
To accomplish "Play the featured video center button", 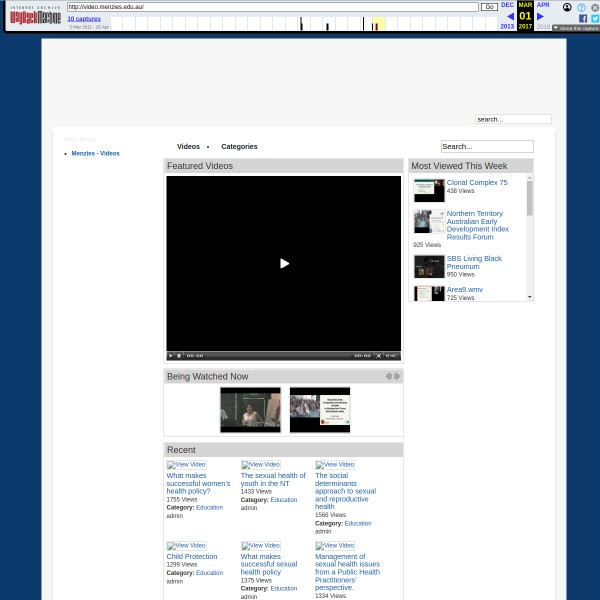I will pyautogui.click(x=284, y=263).
